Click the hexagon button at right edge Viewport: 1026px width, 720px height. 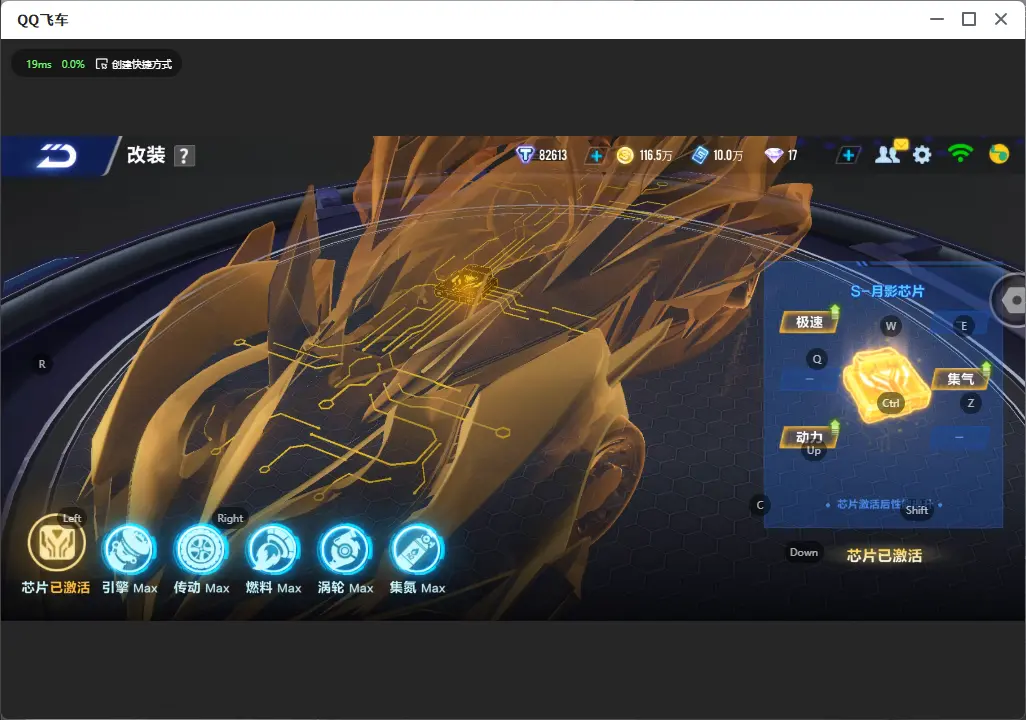[1011, 300]
